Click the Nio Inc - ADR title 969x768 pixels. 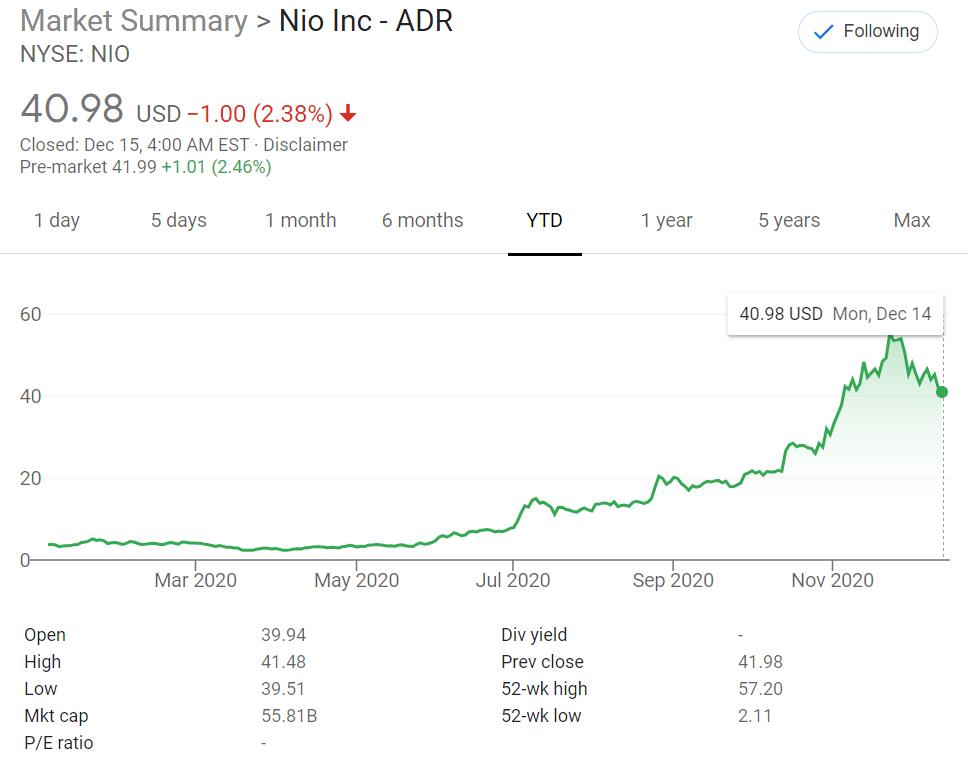[363, 21]
